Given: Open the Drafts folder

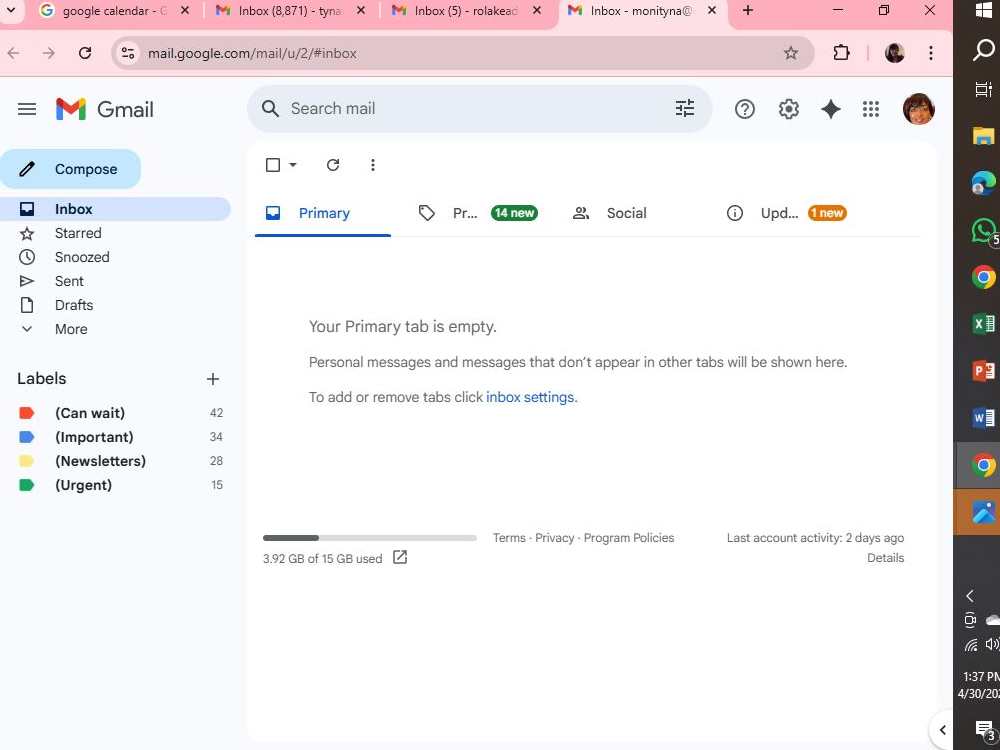Looking at the screenshot, I should (x=115, y=305).
